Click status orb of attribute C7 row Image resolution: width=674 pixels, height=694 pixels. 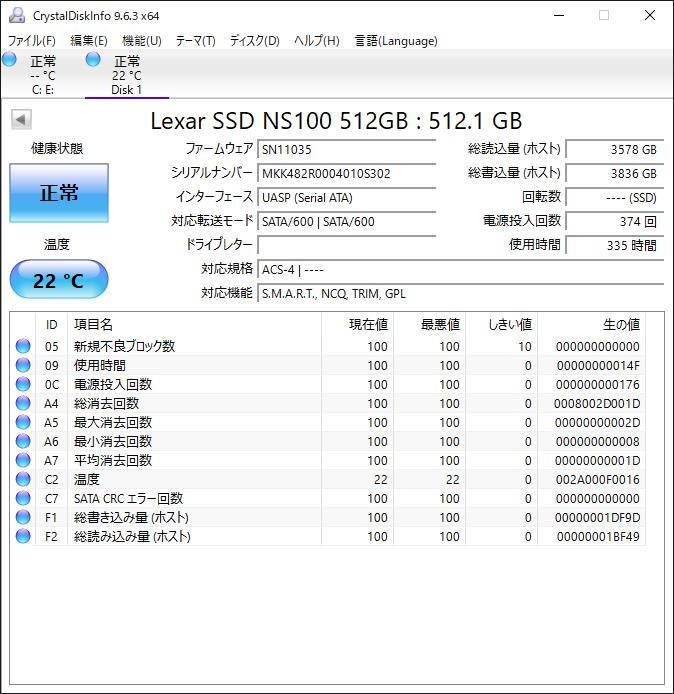pos(23,498)
